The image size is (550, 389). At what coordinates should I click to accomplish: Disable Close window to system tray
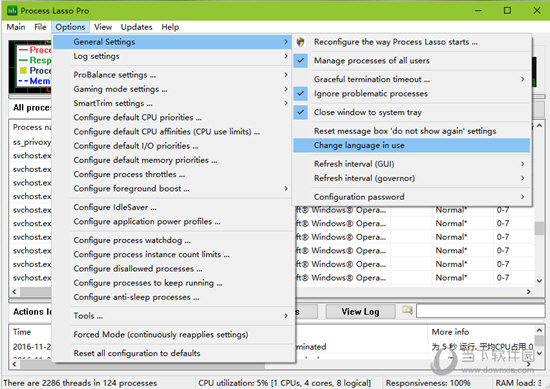[301, 112]
